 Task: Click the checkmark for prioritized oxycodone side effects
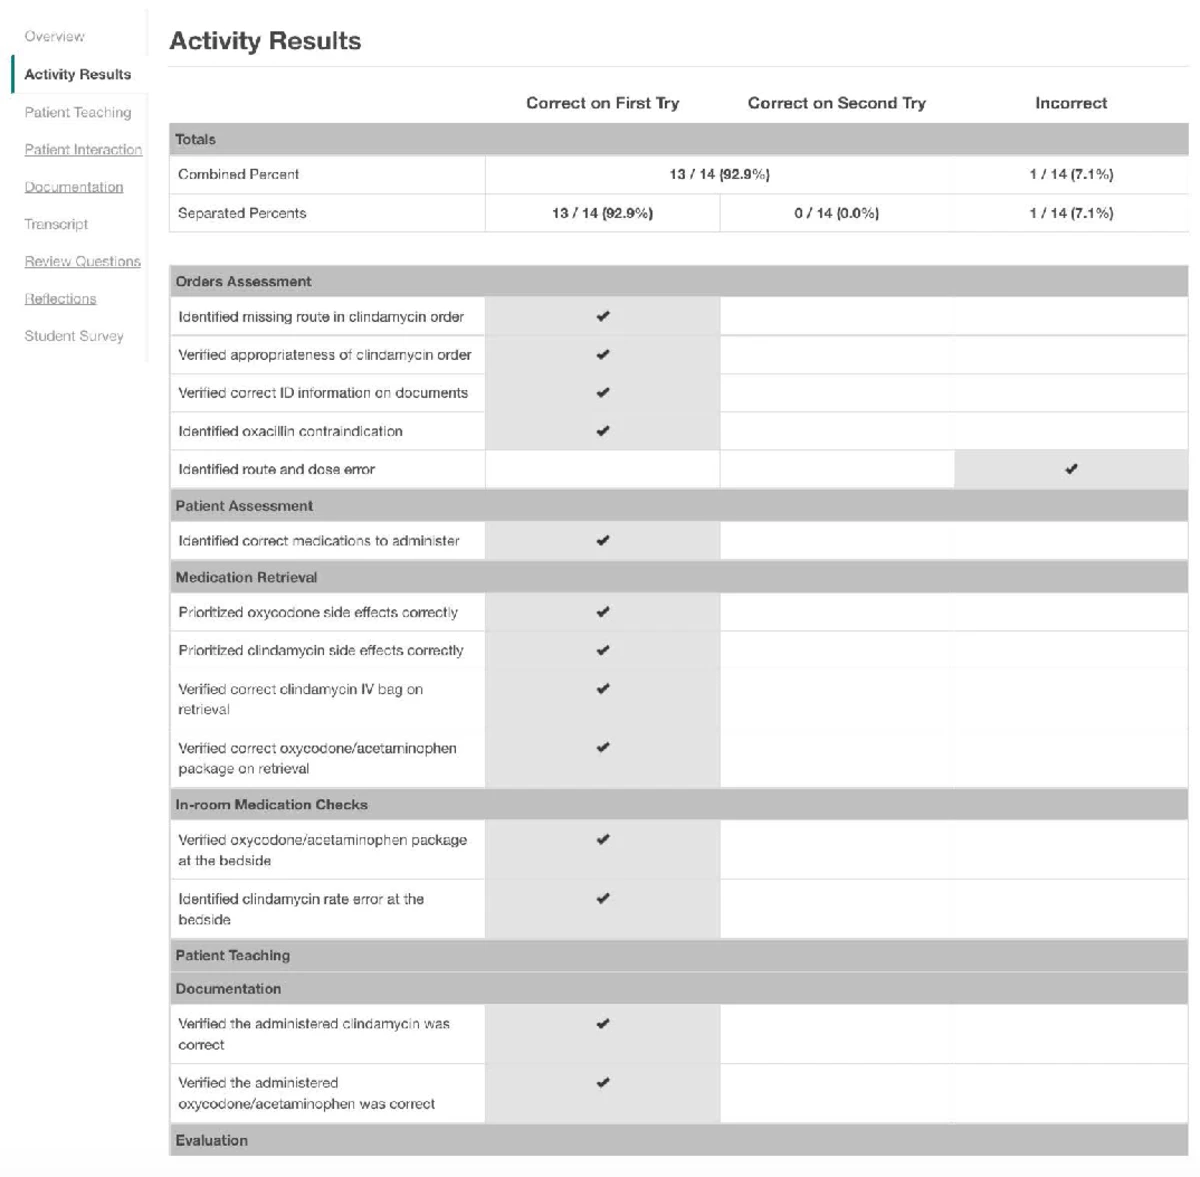point(601,612)
